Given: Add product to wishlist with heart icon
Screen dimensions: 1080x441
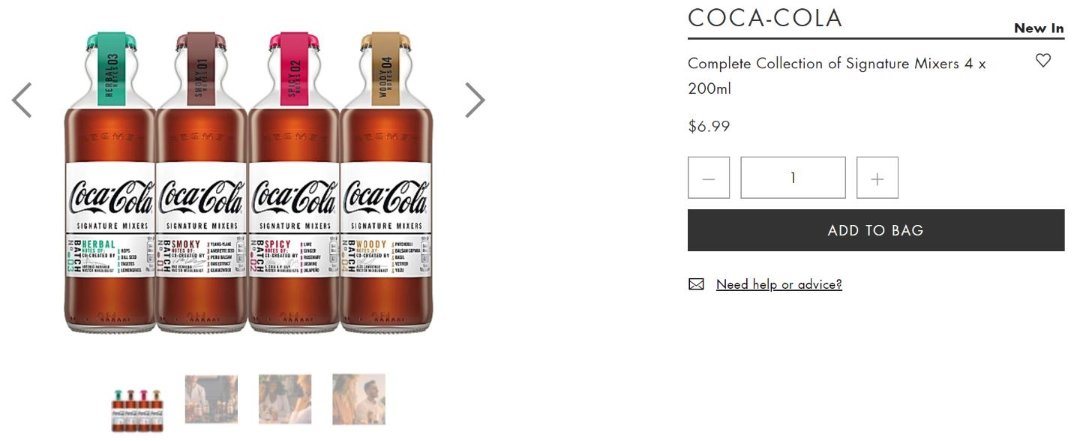Looking at the screenshot, I should pos(1043,61).
